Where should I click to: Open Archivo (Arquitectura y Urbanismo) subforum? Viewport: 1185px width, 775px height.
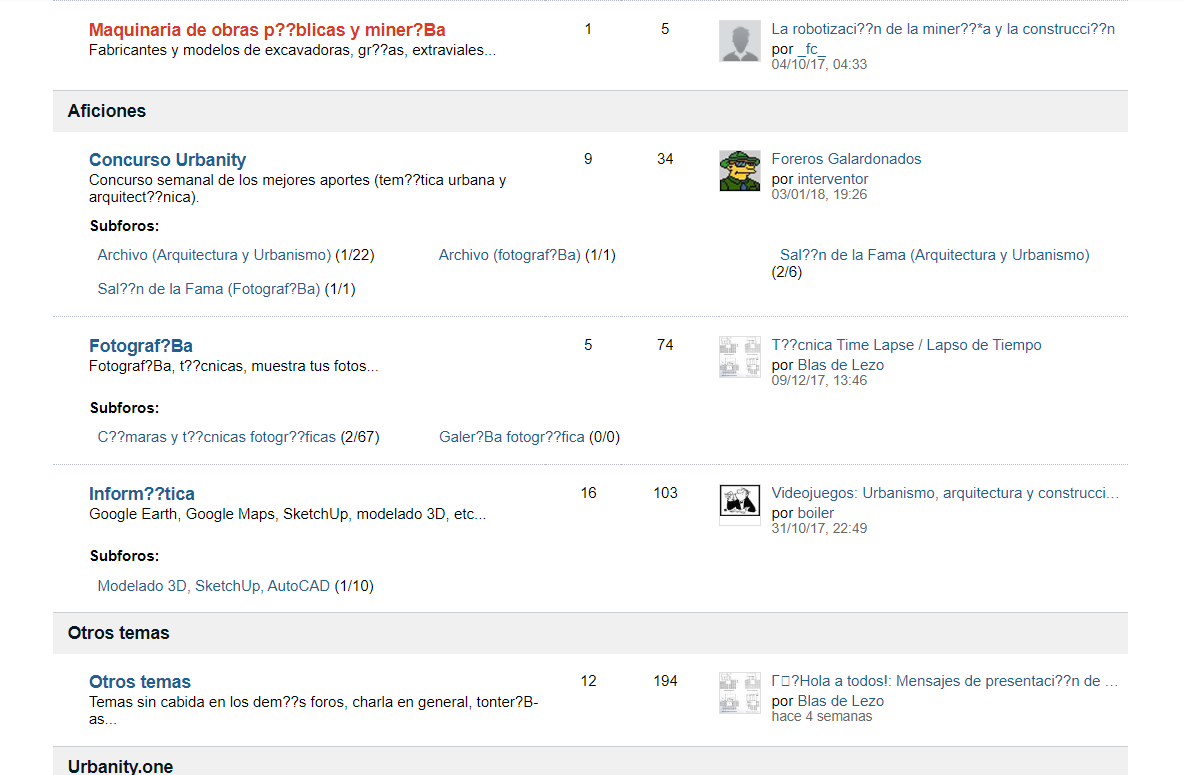pos(214,255)
